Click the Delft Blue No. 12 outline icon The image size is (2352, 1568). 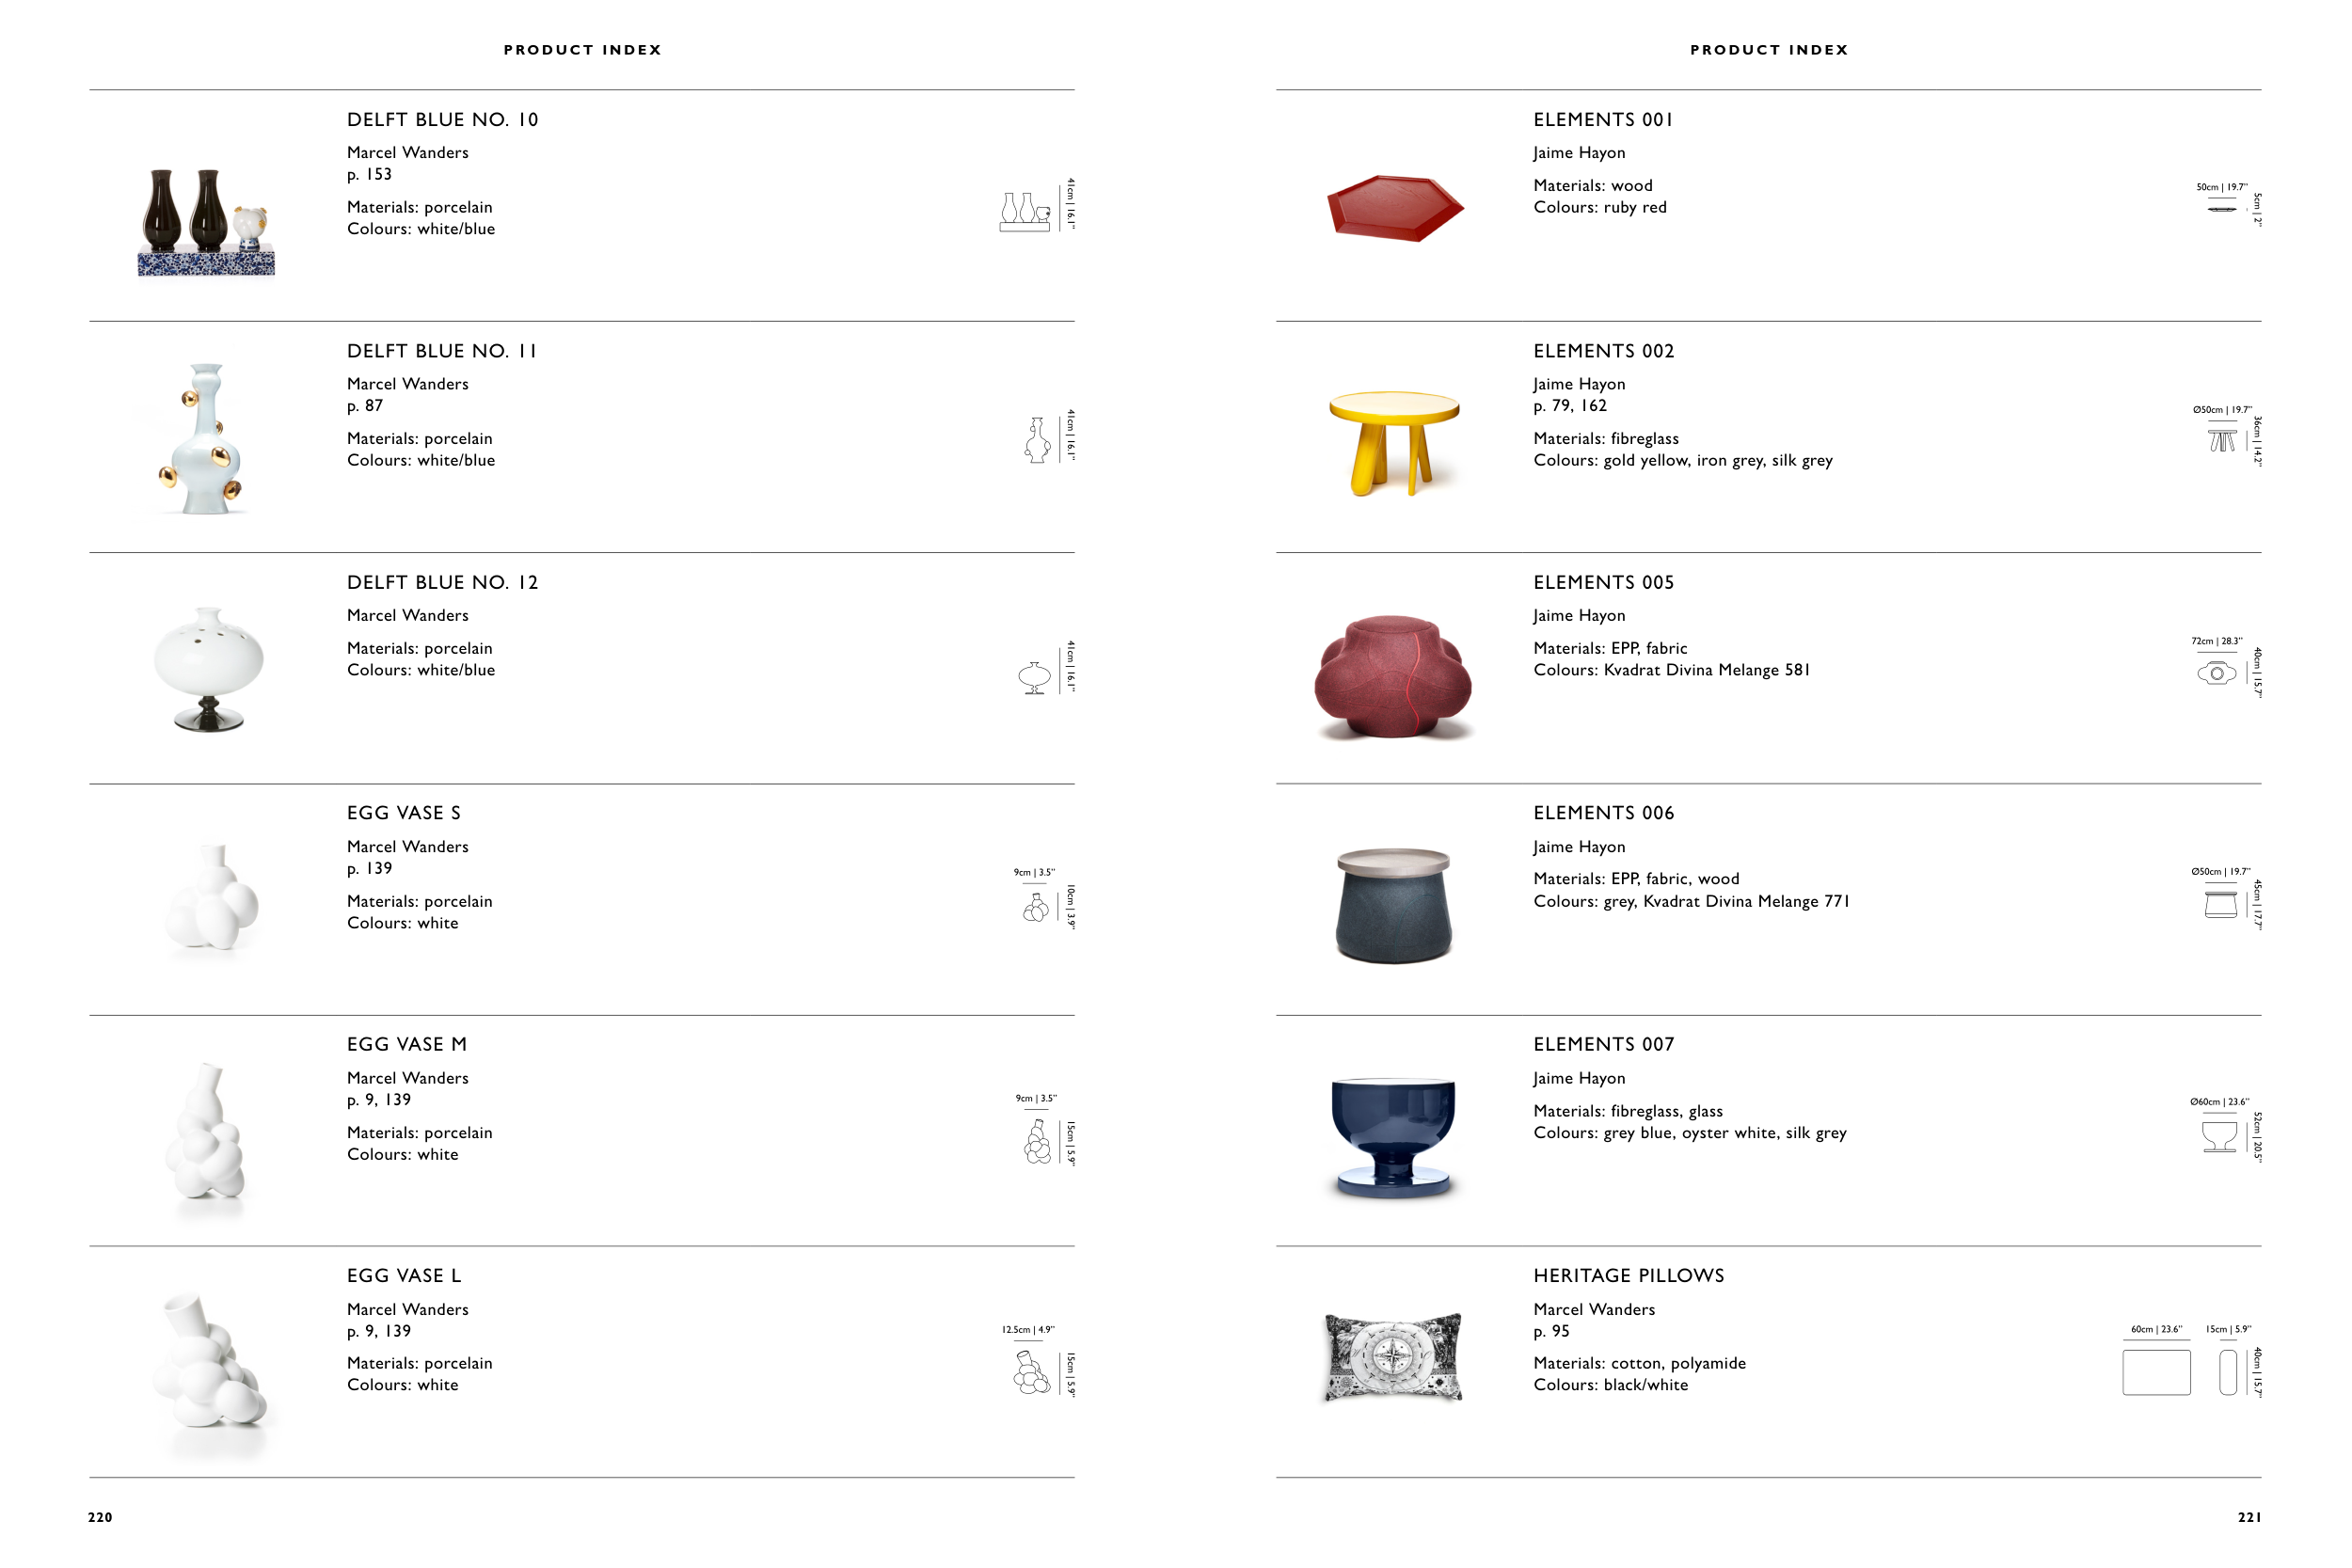click(x=1034, y=677)
